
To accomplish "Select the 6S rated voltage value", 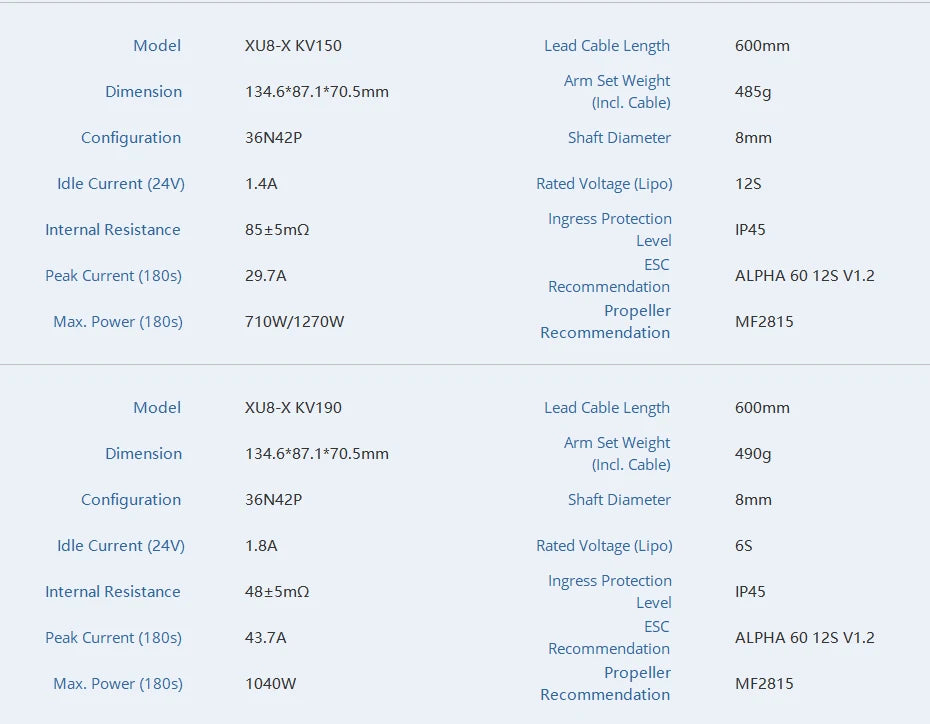I will pos(744,546).
